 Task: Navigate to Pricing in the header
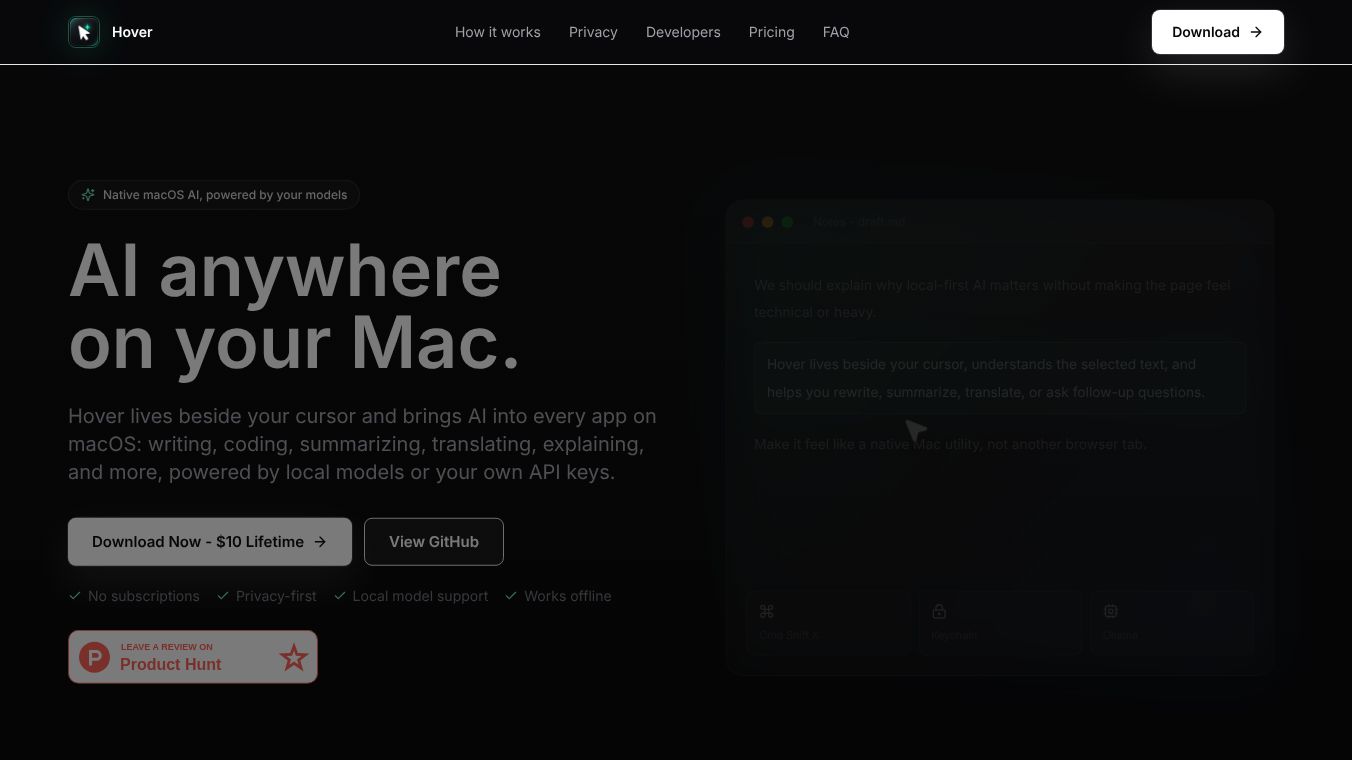coord(772,32)
